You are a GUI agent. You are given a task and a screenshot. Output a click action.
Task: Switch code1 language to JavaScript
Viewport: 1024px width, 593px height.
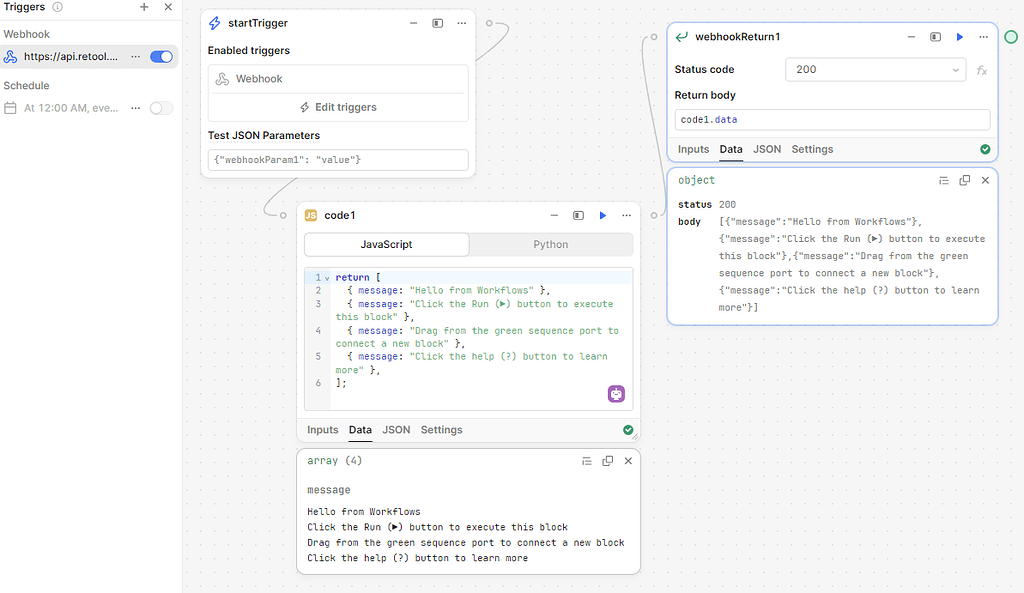click(387, 244)
